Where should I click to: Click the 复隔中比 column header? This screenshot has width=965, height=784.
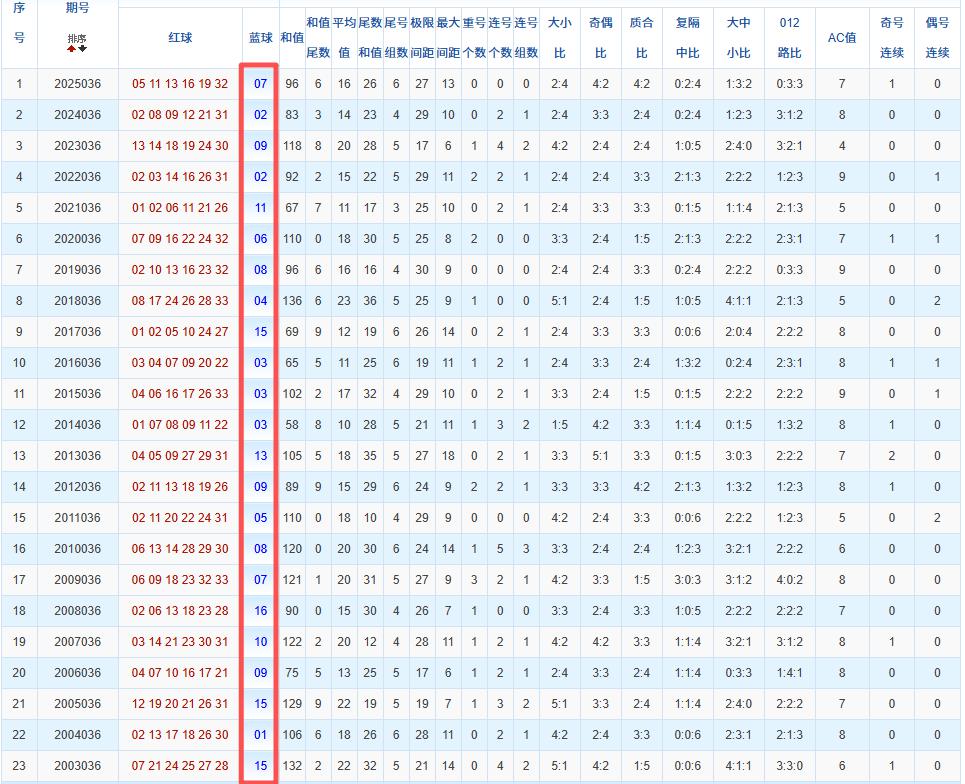[688, 37]
